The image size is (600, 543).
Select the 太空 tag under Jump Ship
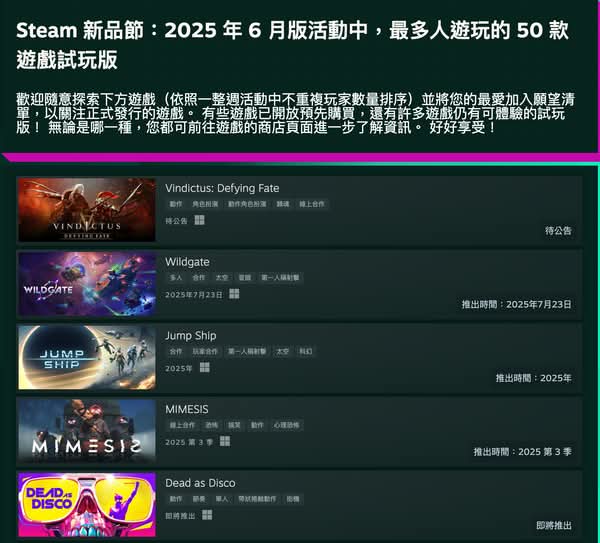[283, 351]
